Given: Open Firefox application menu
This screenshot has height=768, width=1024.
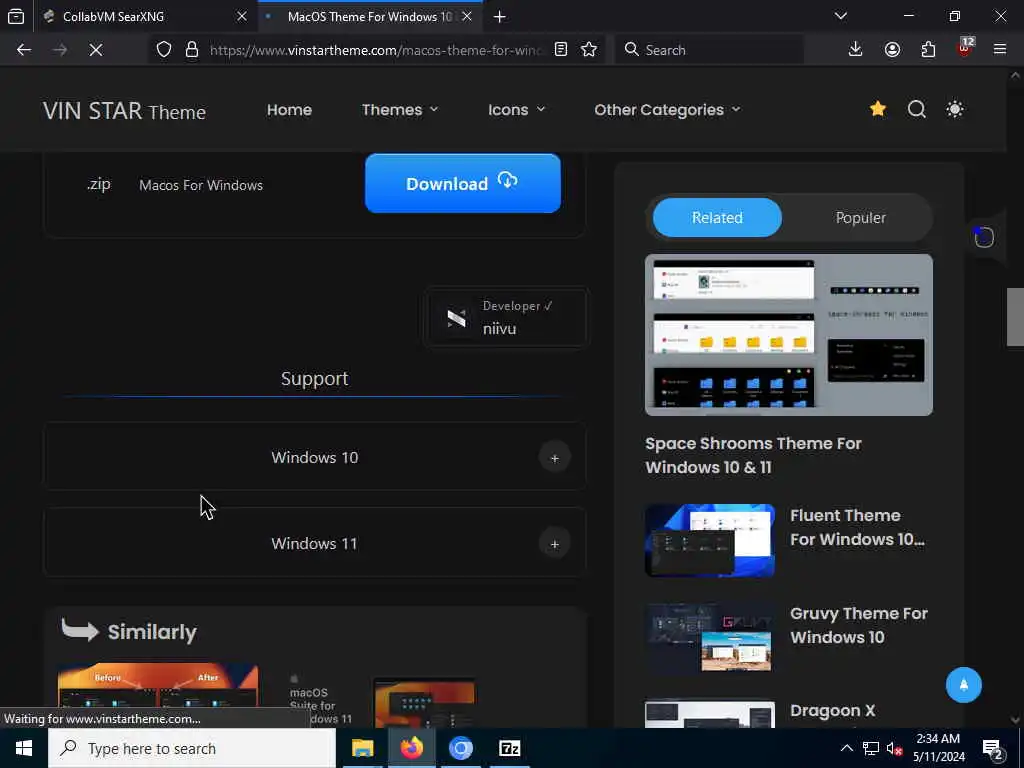Looking at the screenshot, I should (x=1000, y=50).
